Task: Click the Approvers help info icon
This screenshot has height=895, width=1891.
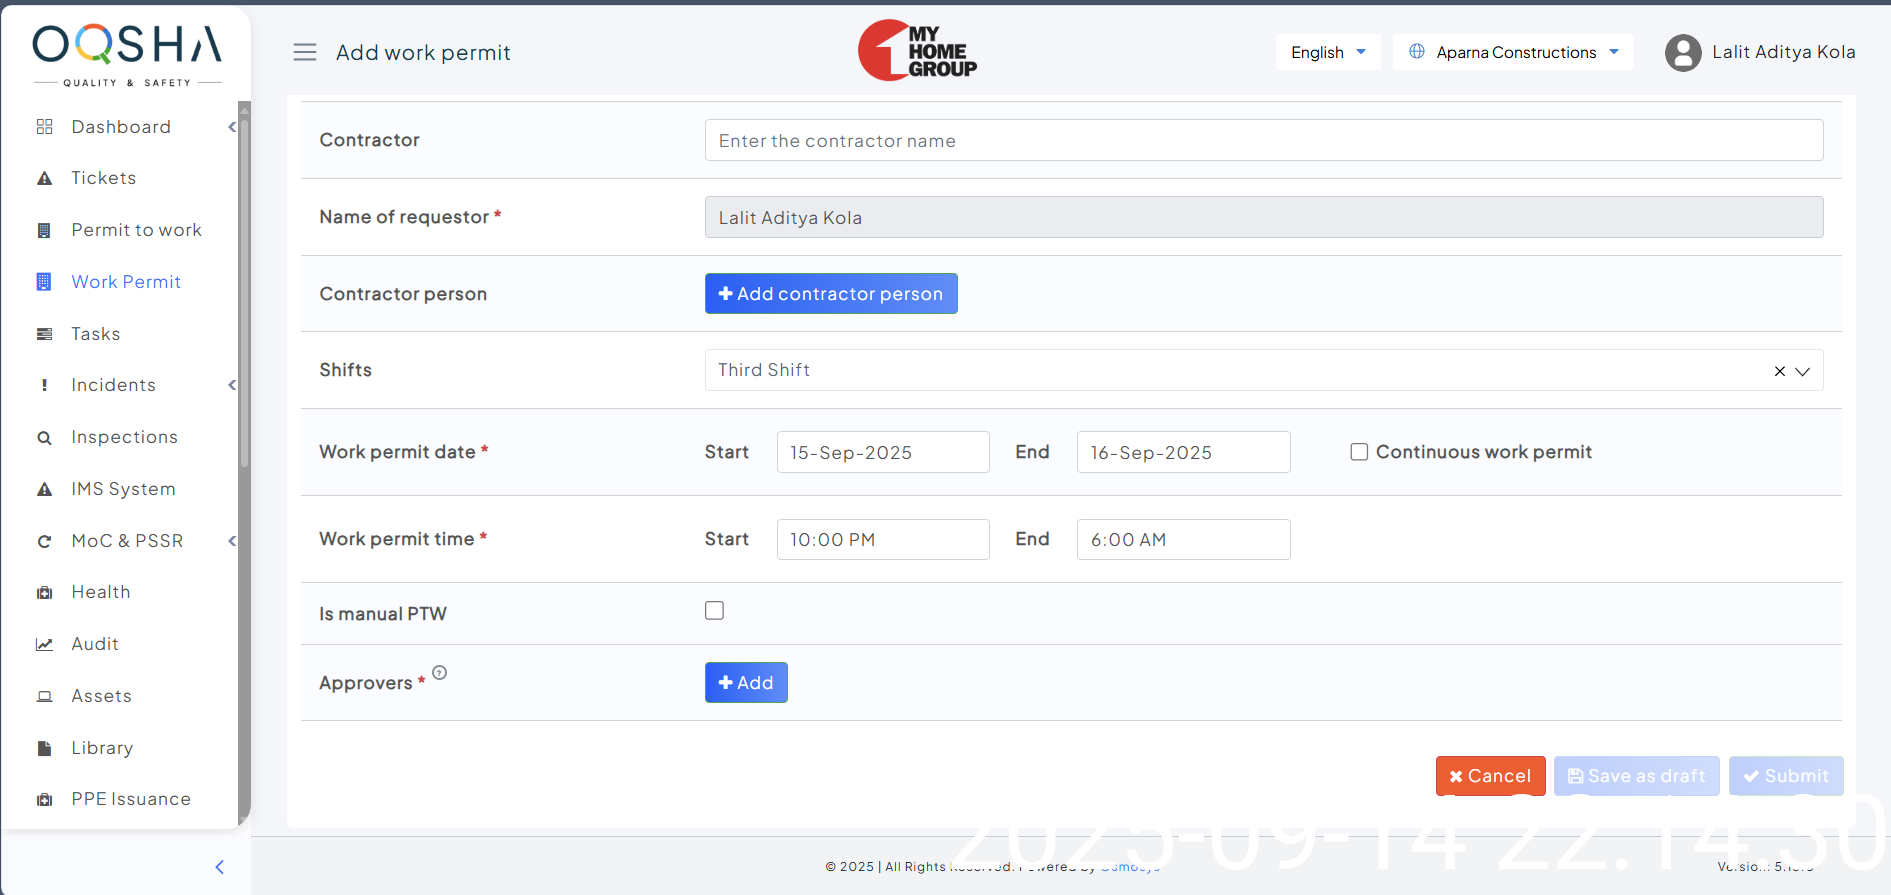Action: click(440, 673)
